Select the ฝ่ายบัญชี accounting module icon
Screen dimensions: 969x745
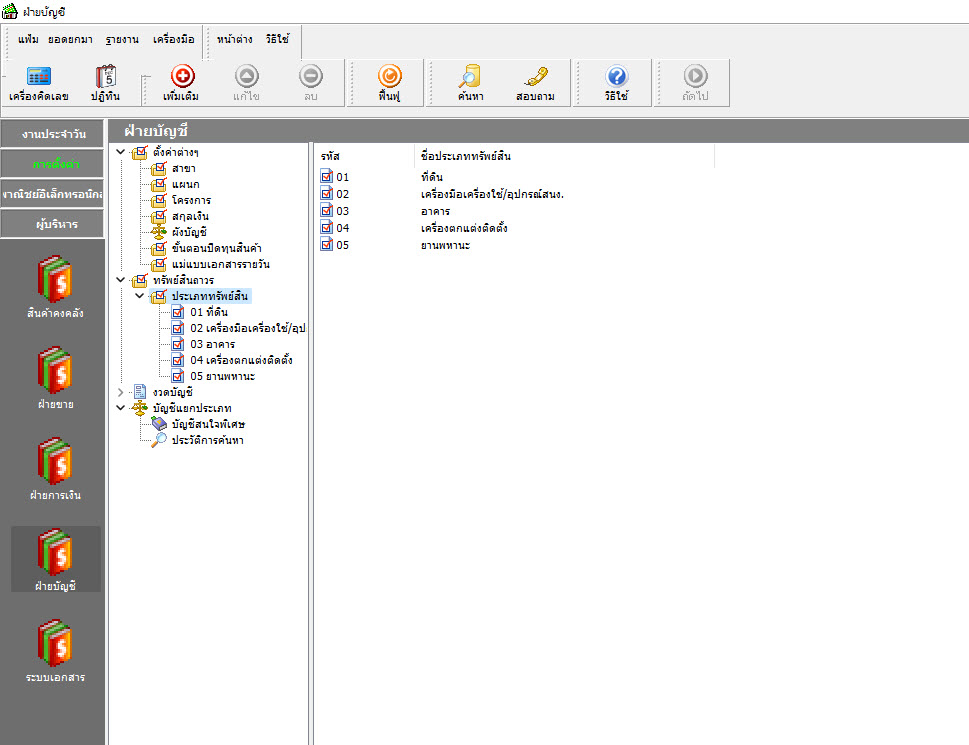tap(55, 560)
